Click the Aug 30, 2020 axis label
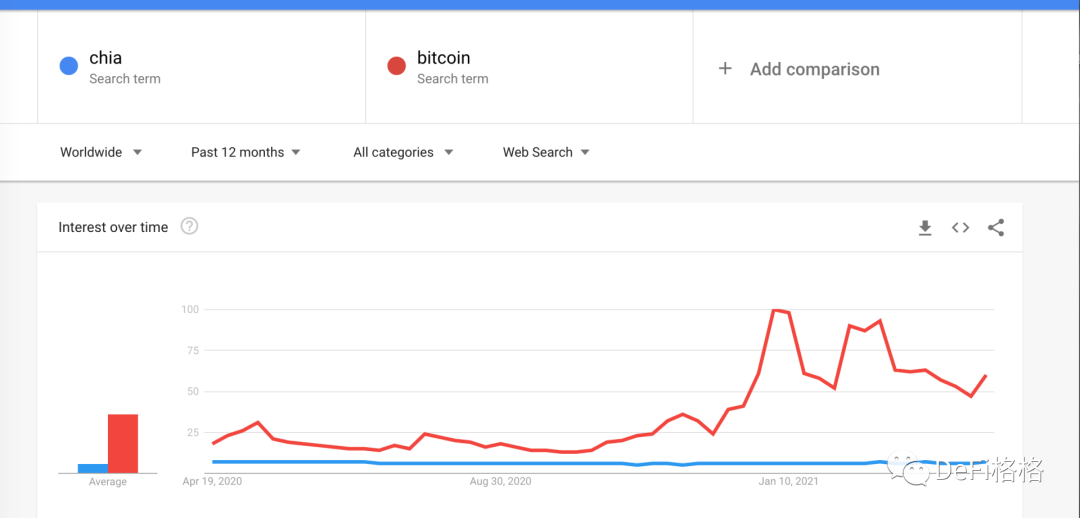This screenshot has height=518, width=1080. click(500, 482)
